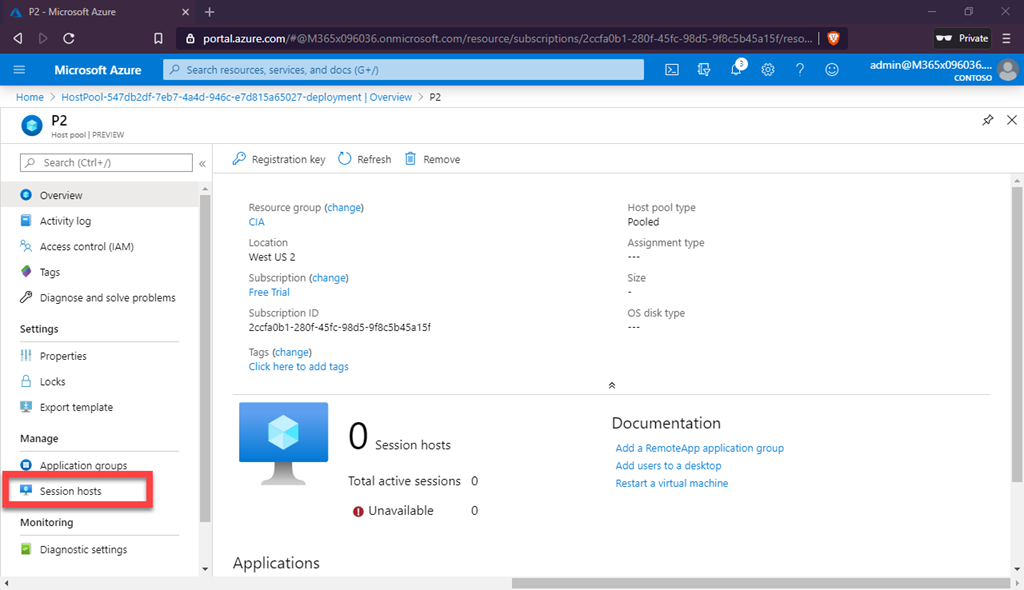
Task: Click the Brave Shields icon
Action: coord(834,38)
